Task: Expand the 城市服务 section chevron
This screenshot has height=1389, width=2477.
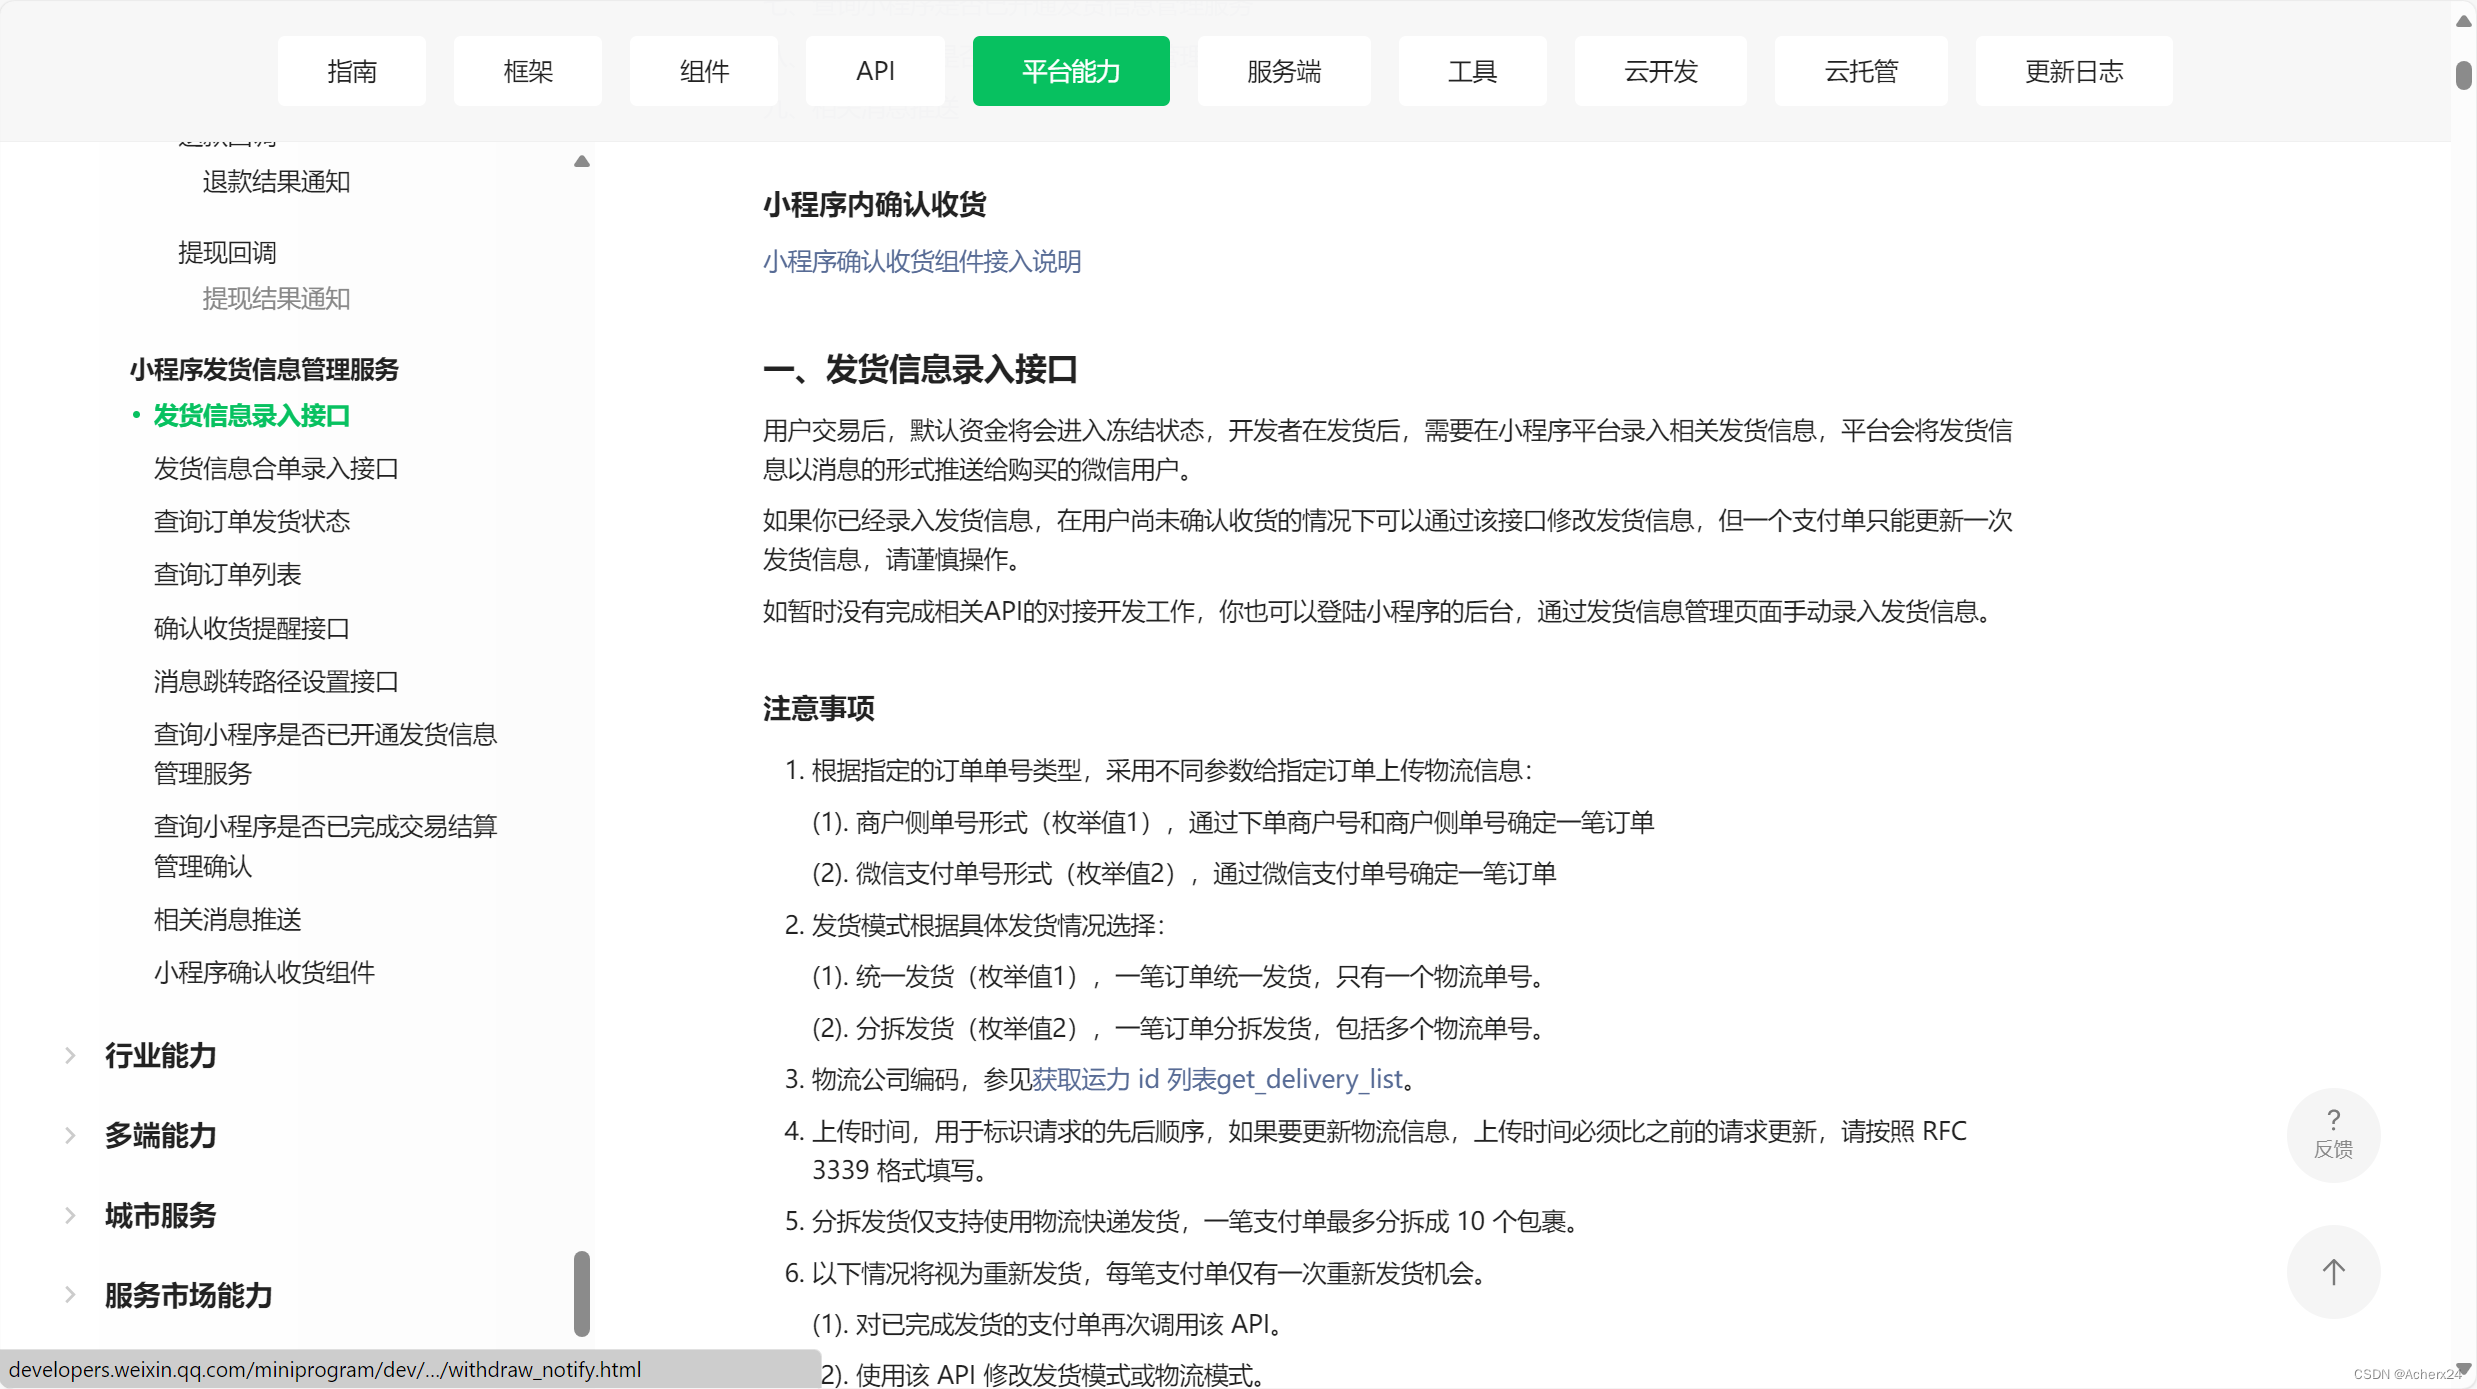Action: tap(70, 1215)
